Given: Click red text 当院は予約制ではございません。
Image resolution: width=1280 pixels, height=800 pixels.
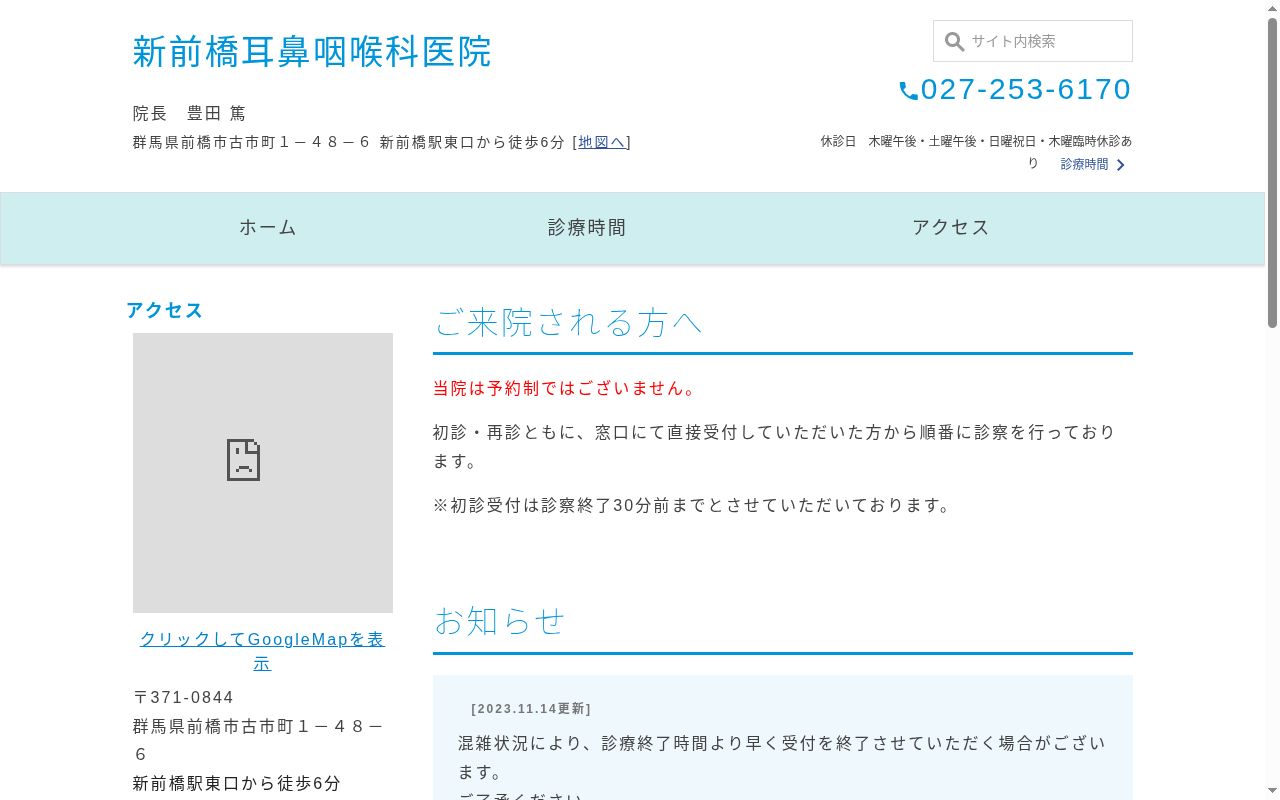Looking at the screenshot, I should (567, 388).
